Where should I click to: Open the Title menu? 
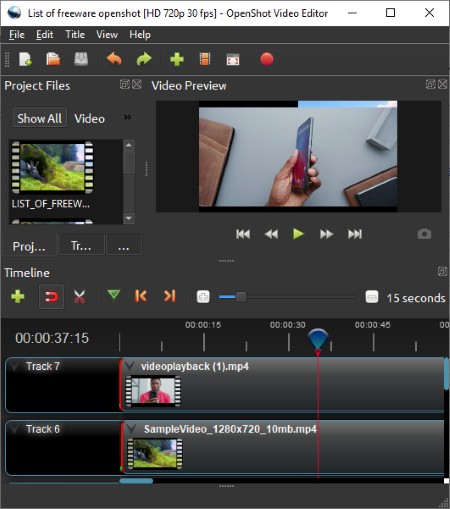click(75, 35)
